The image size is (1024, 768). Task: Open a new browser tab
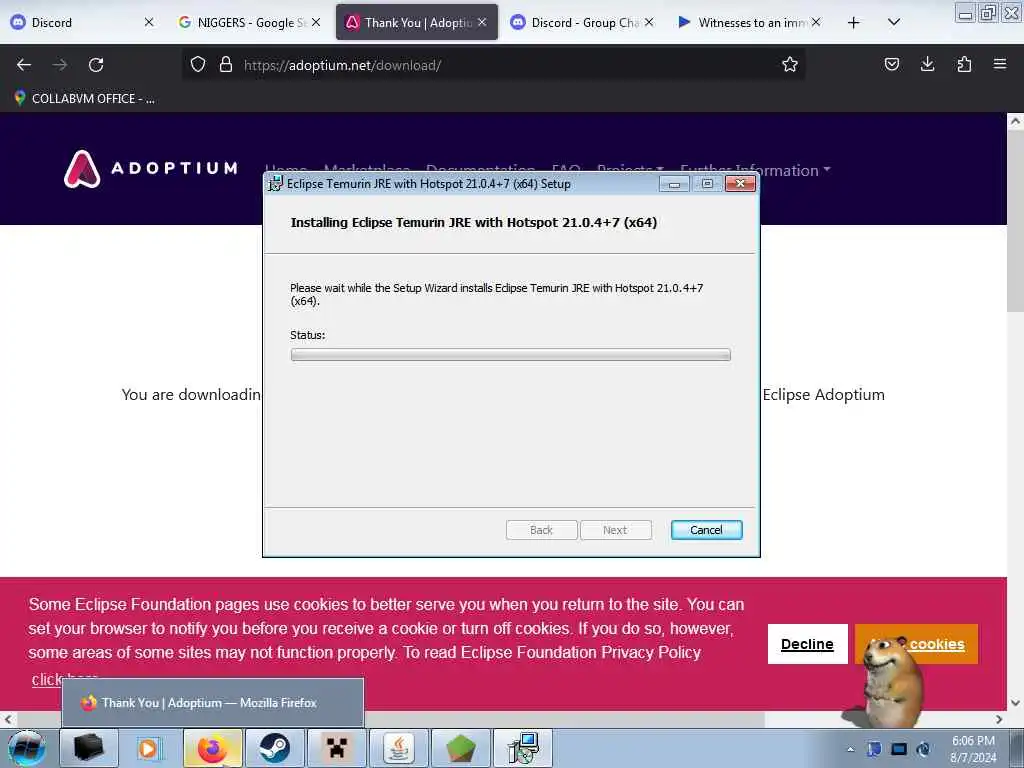click(853, 23)
